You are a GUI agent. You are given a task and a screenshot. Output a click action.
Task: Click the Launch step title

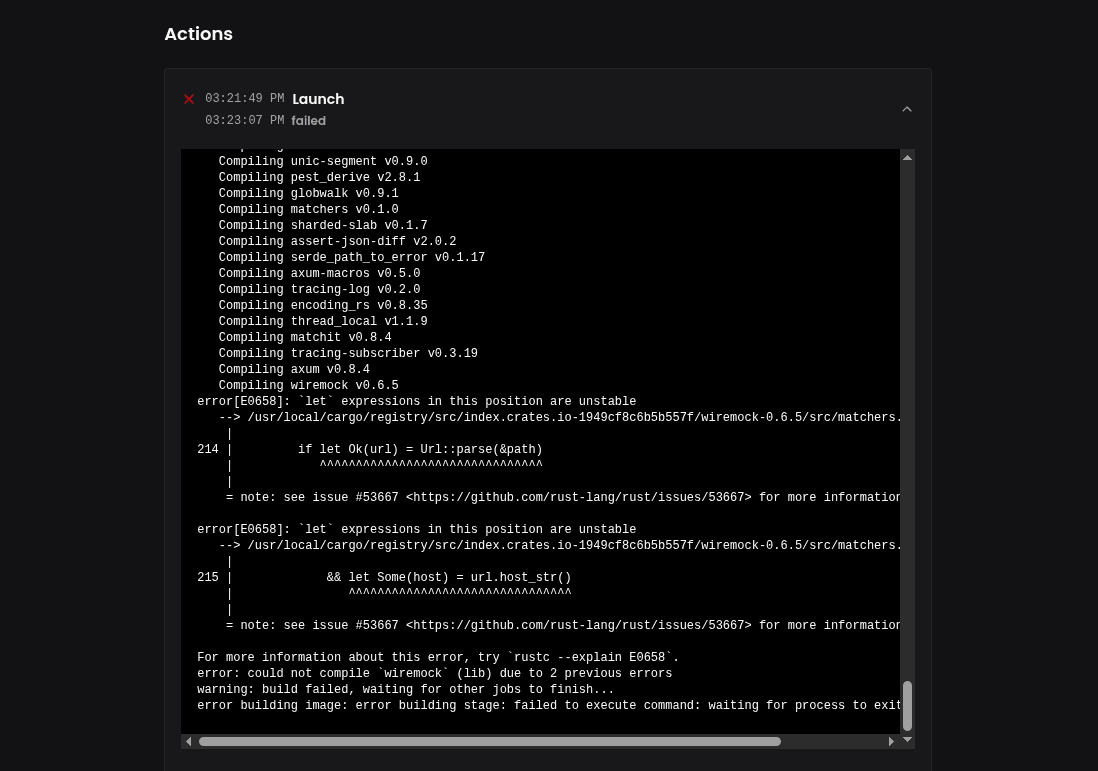point(318,99)
